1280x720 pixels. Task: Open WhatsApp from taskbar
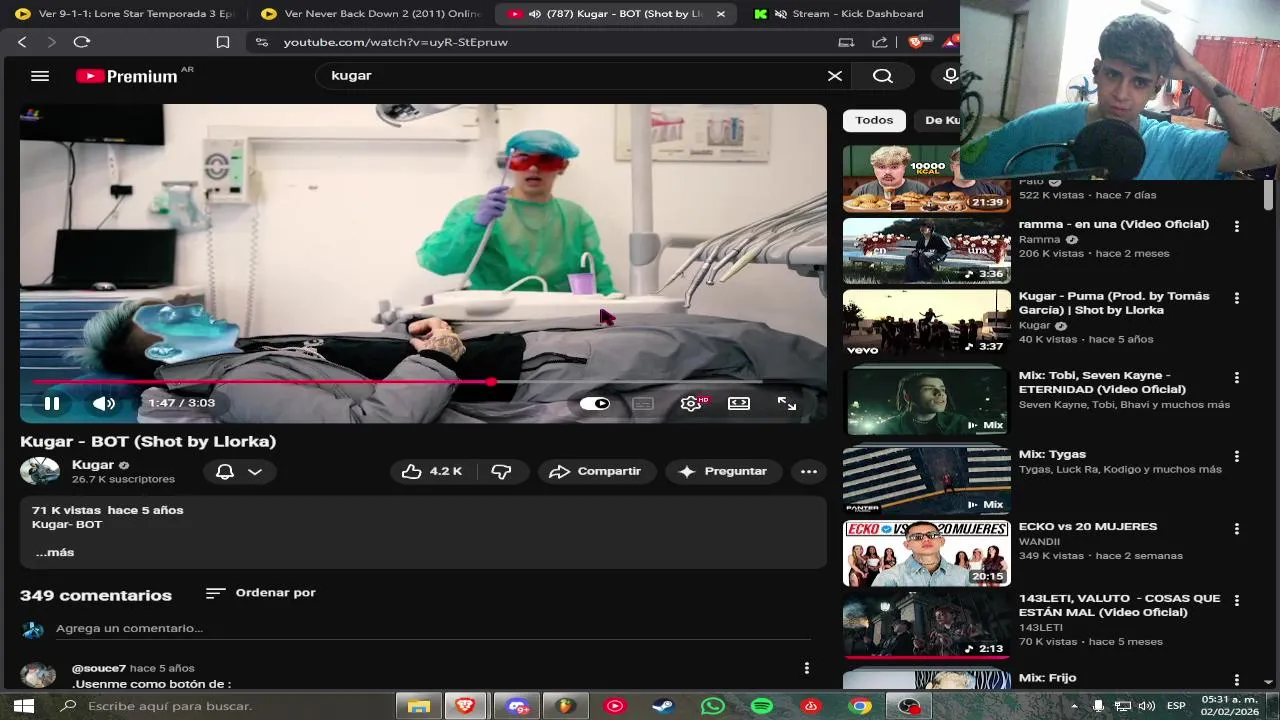point(713,706)
